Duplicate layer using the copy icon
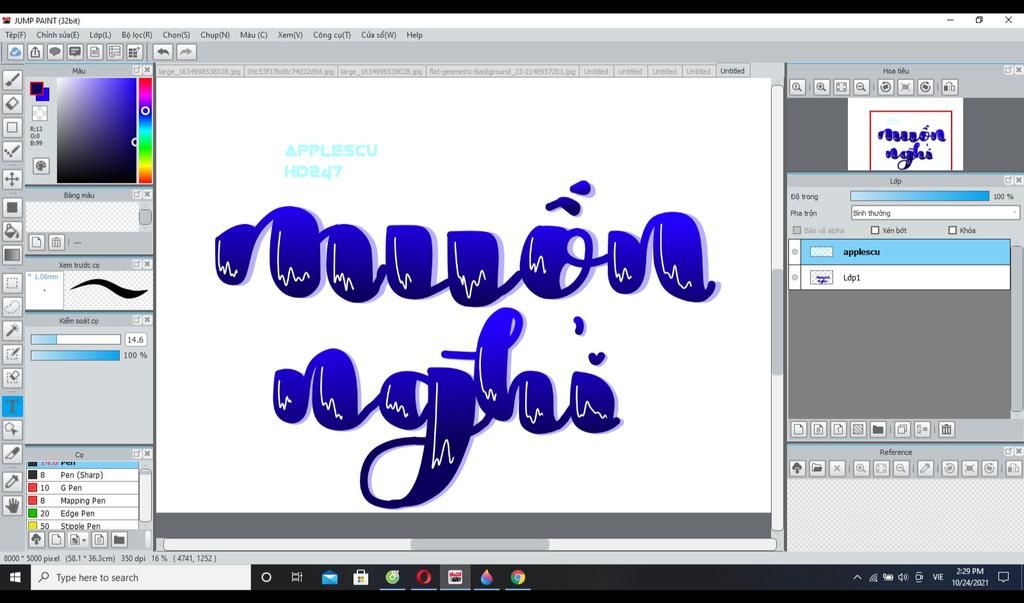 click(902, 429)
